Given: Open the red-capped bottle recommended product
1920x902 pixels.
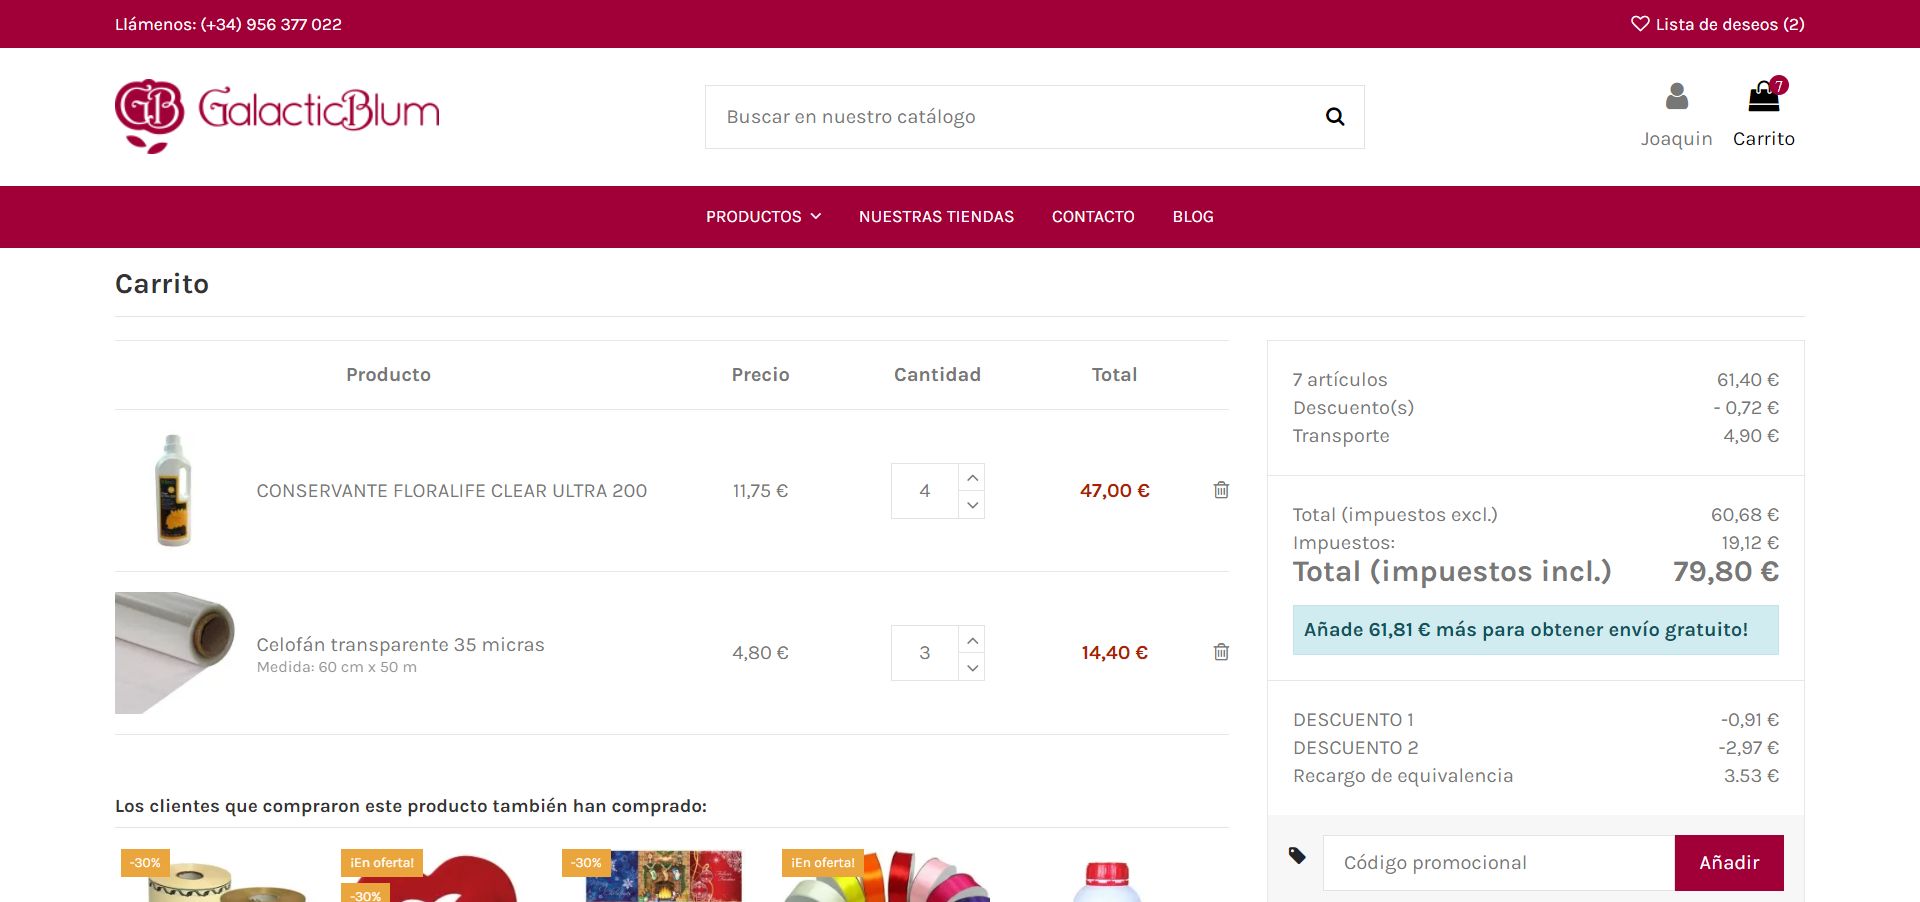Looking at the screenshot, I should (x=1107, y=881).
